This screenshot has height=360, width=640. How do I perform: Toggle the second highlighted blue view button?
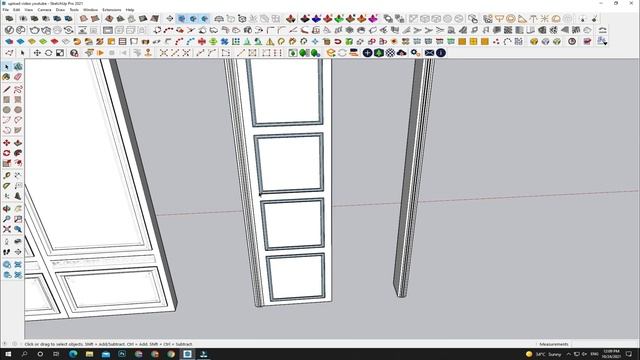(x=193, y=19)
